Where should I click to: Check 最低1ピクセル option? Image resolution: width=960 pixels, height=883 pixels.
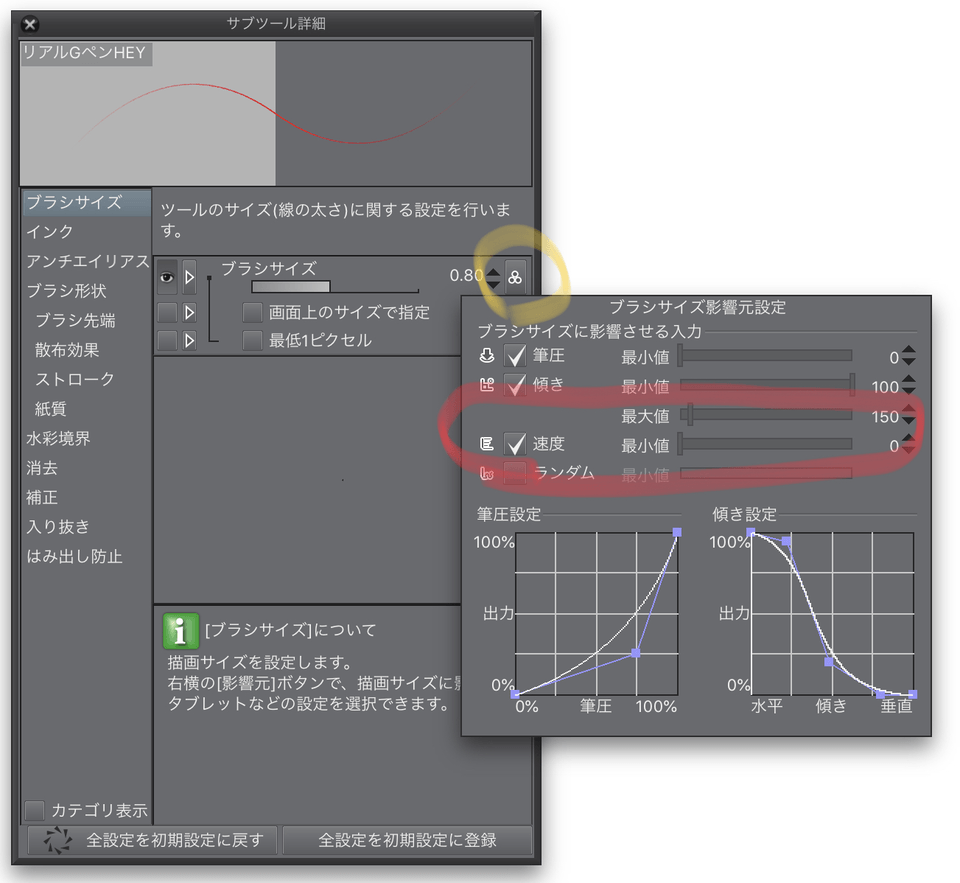click(251, 340)
